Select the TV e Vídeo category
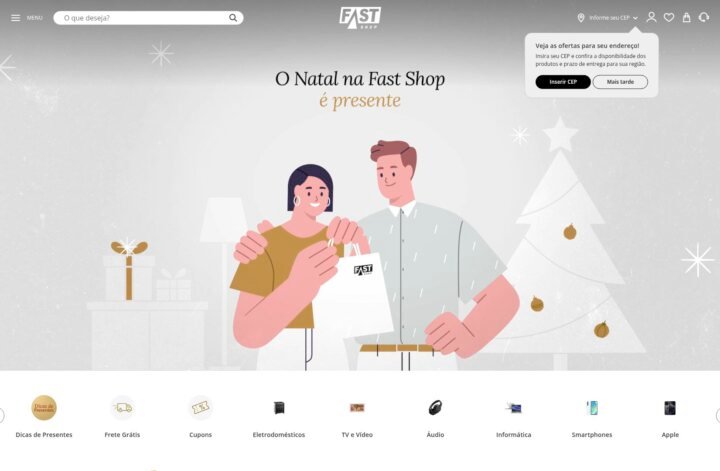 (357, 416)
